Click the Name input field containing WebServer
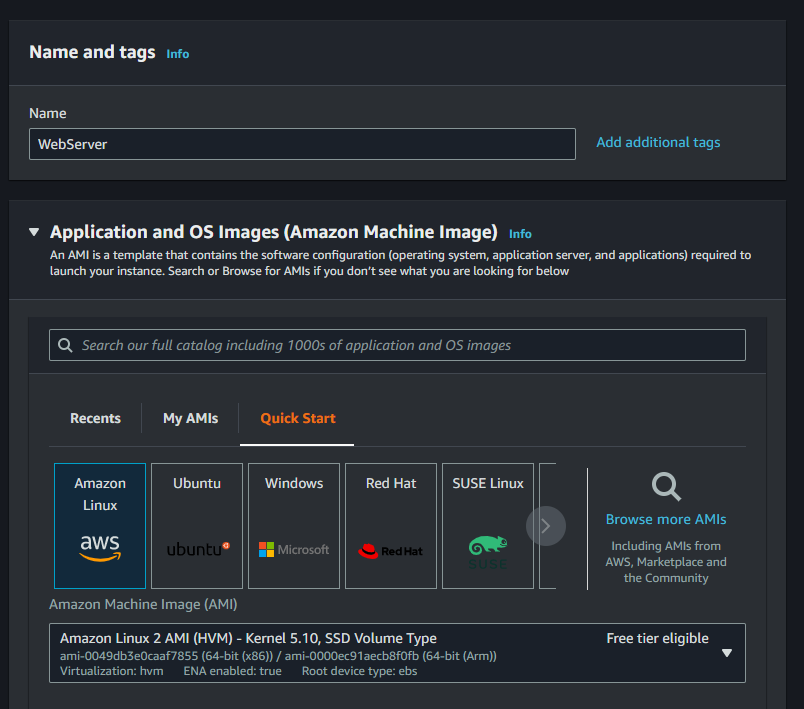804x709 pixels. point(302,144)
